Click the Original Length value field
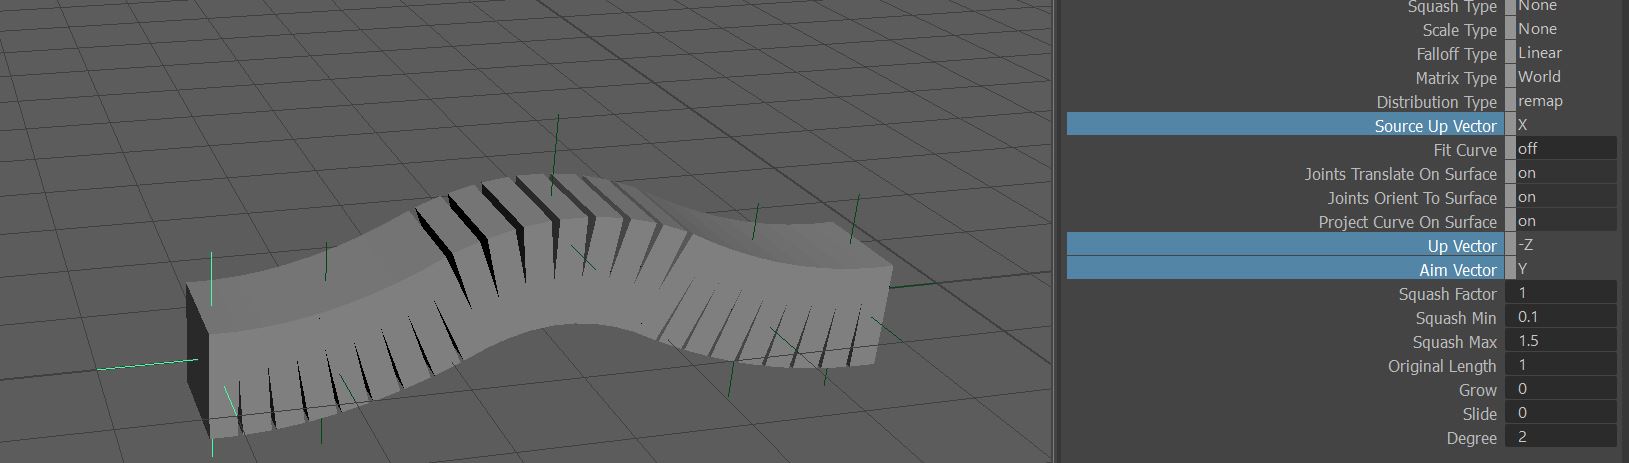This screenshot has height=463, width=1629. pyautogui.click(x=1561, y=365)
